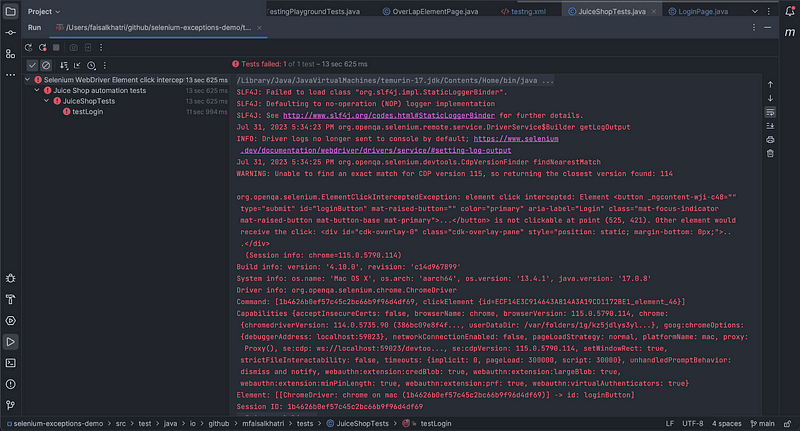Collapse the JuiceShopTests tree node
The image size is (800, 431).
coord(46,101)
